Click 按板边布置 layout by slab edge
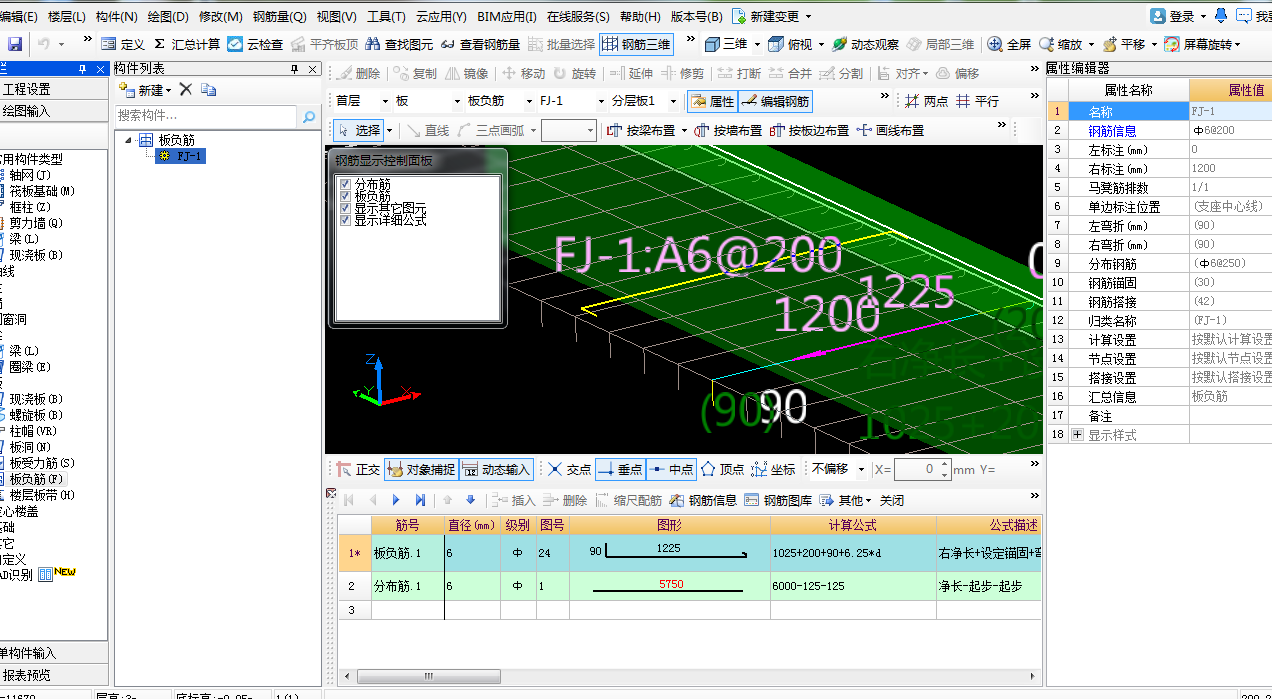 click(810, 130)
